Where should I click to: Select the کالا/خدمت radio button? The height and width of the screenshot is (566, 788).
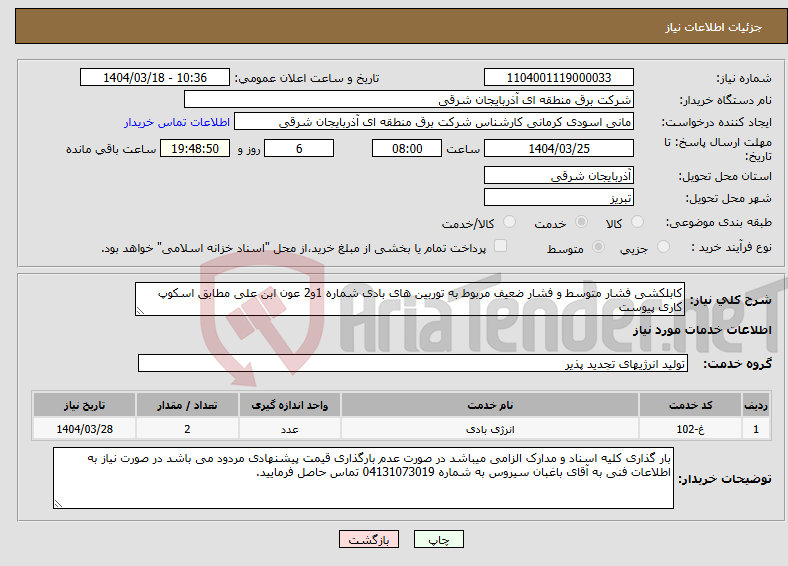[509, 222]
